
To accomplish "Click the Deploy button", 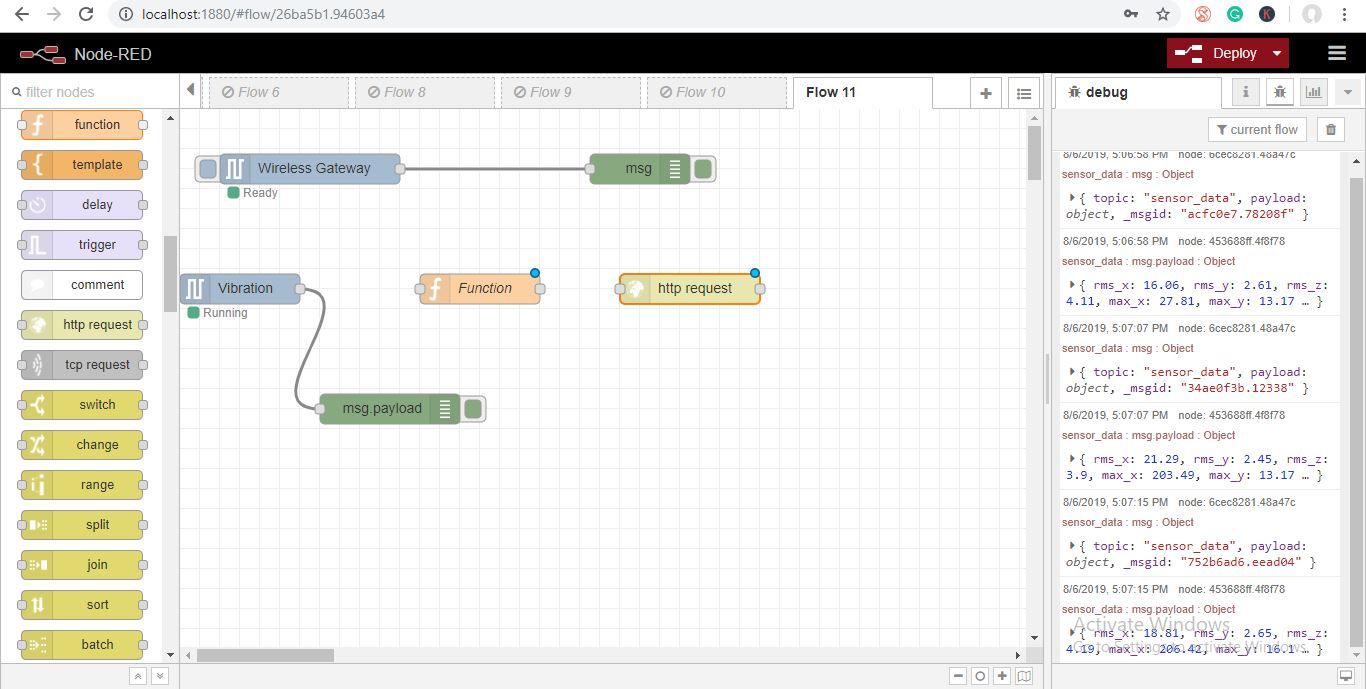I will click(x=1216, y=53).
